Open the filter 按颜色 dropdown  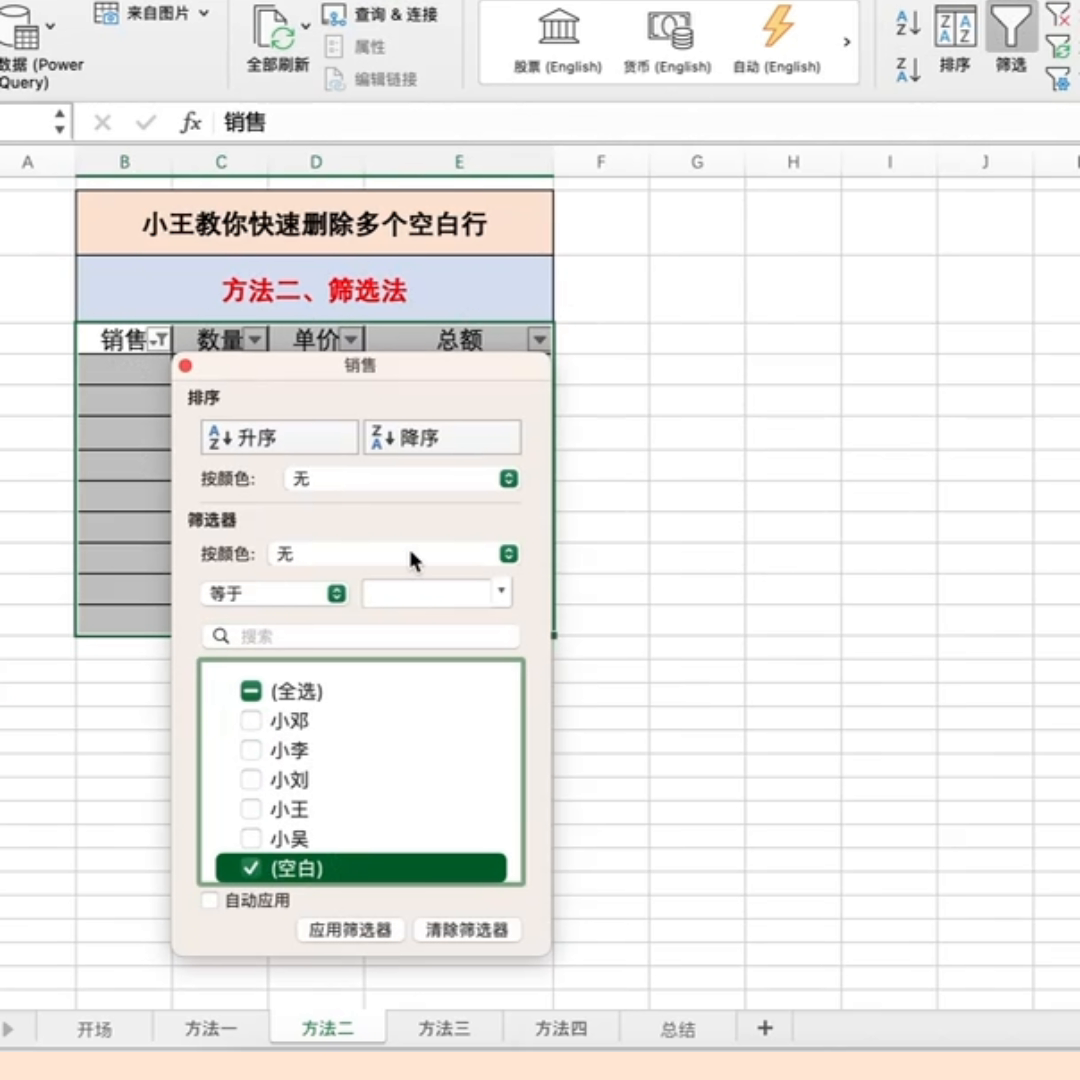(393, 554)
